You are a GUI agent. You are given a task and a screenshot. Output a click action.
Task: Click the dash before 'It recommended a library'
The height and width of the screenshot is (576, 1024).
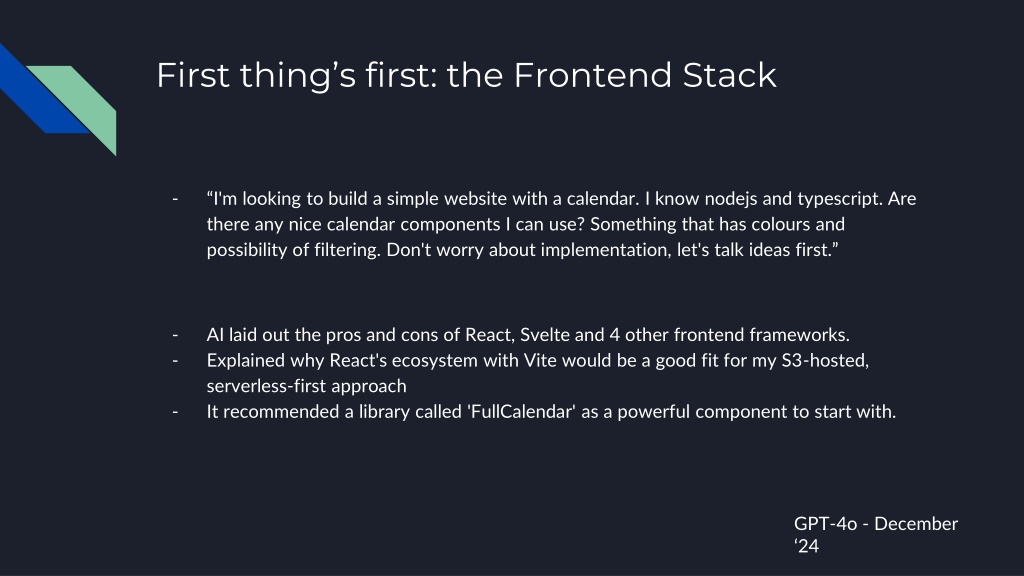tap(175, 412)
